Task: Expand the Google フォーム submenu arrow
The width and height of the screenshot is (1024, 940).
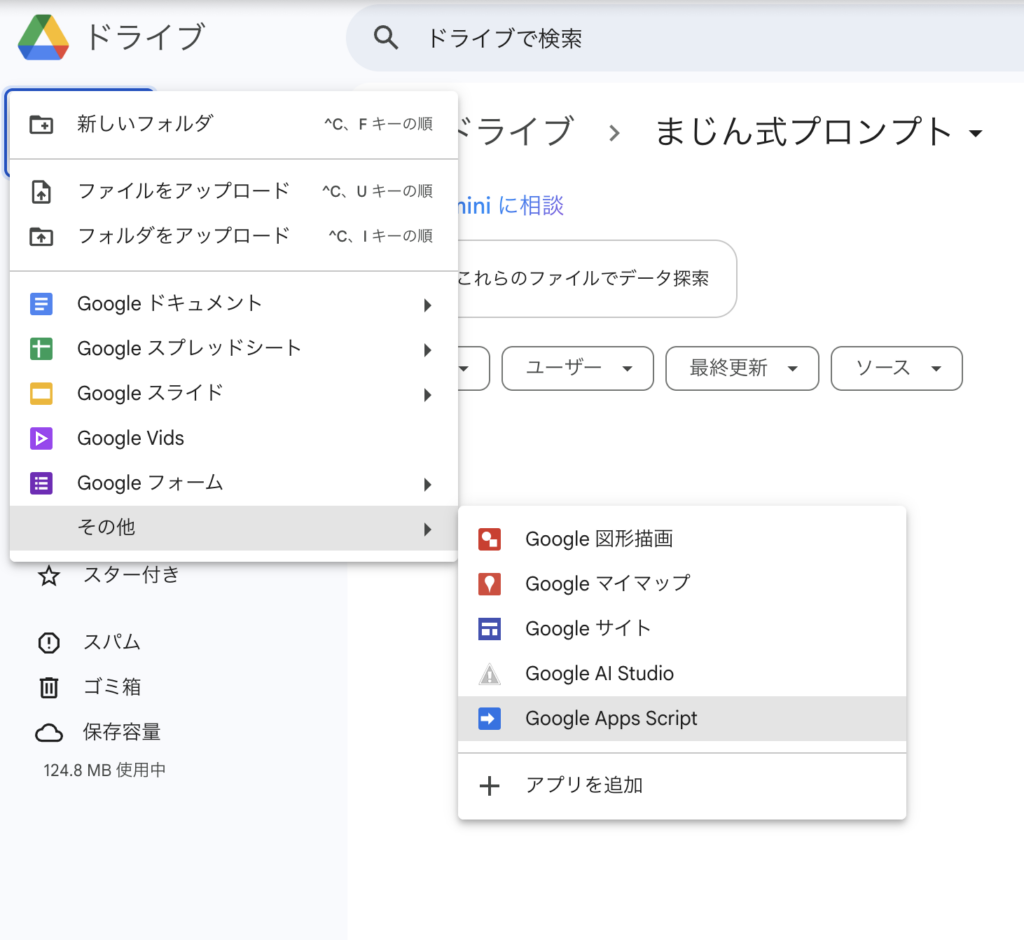Action: click(427, 485)
